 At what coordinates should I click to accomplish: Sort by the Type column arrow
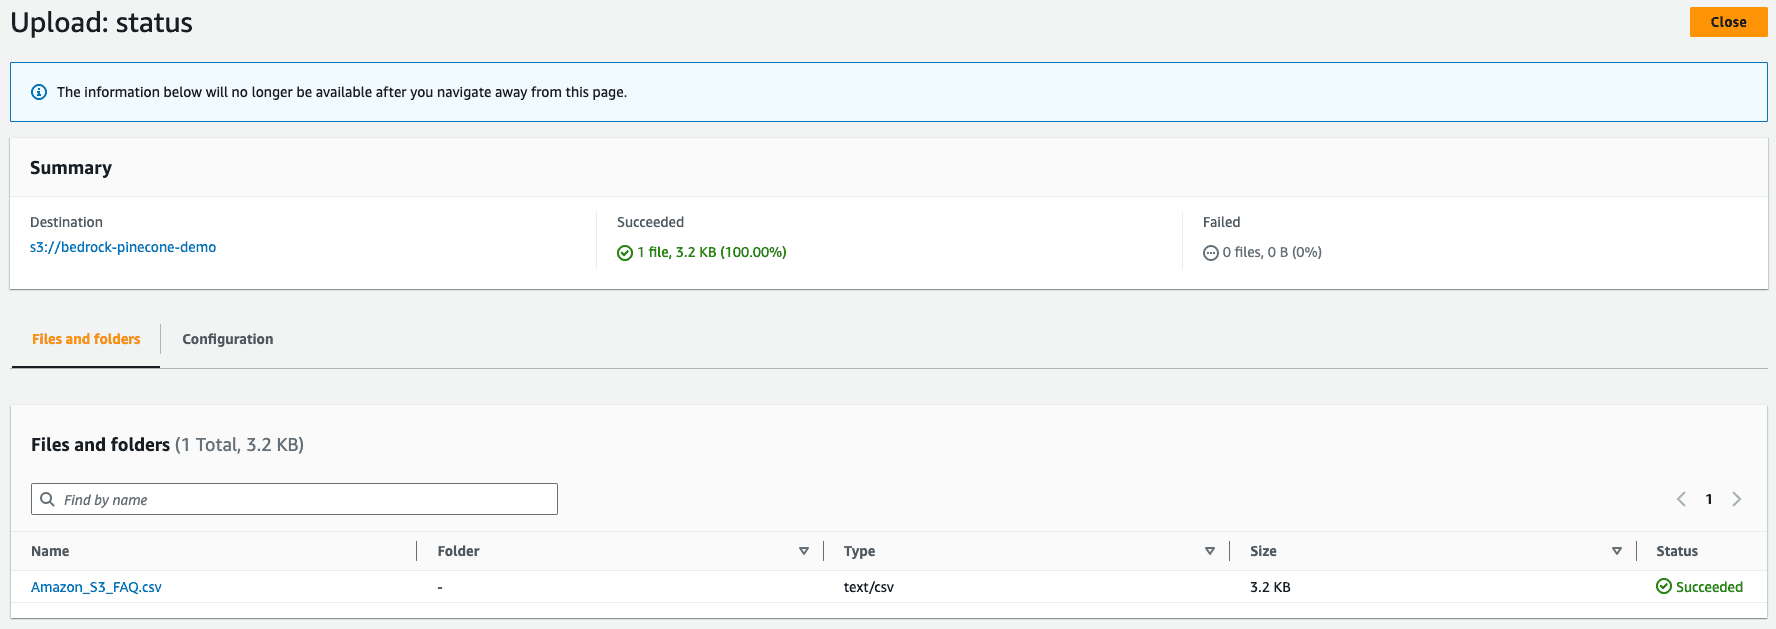coord(1210,551)
